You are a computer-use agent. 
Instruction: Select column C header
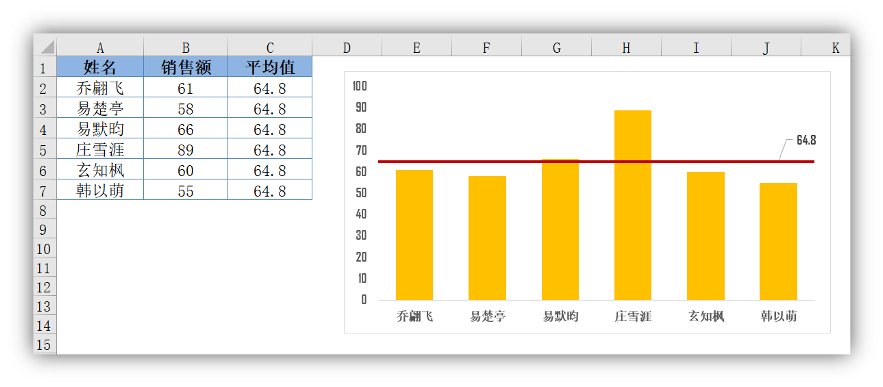coord(270,47)
